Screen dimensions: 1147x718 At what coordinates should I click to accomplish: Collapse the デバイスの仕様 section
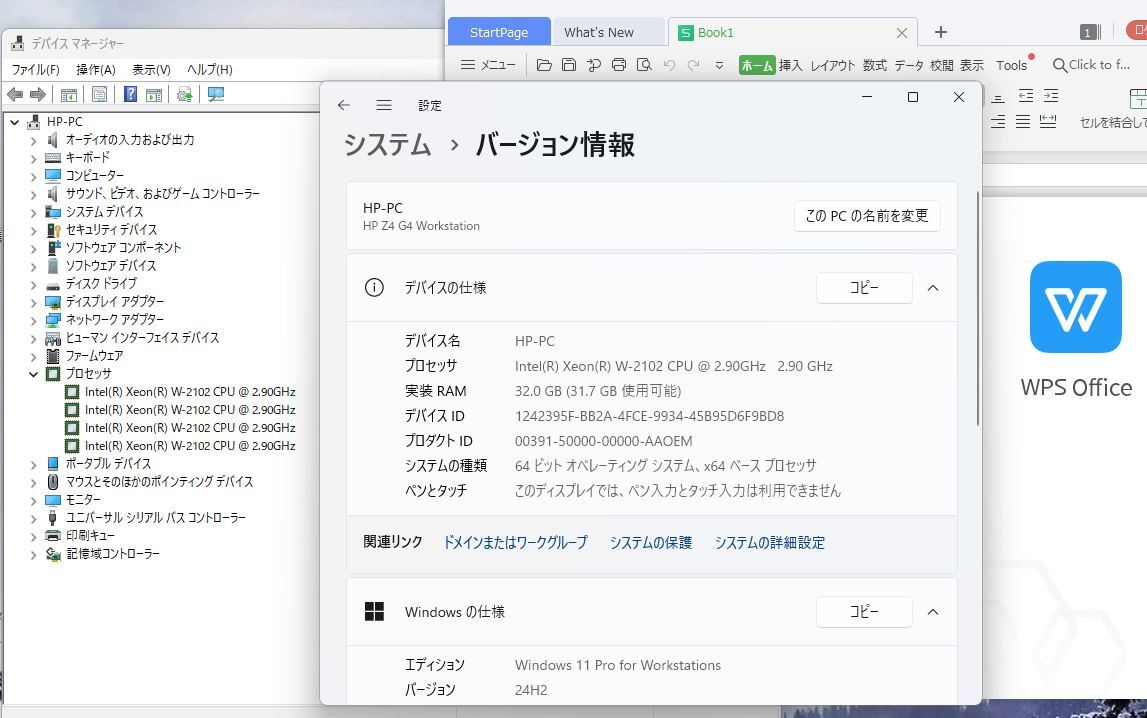click(x=933, y=288)
